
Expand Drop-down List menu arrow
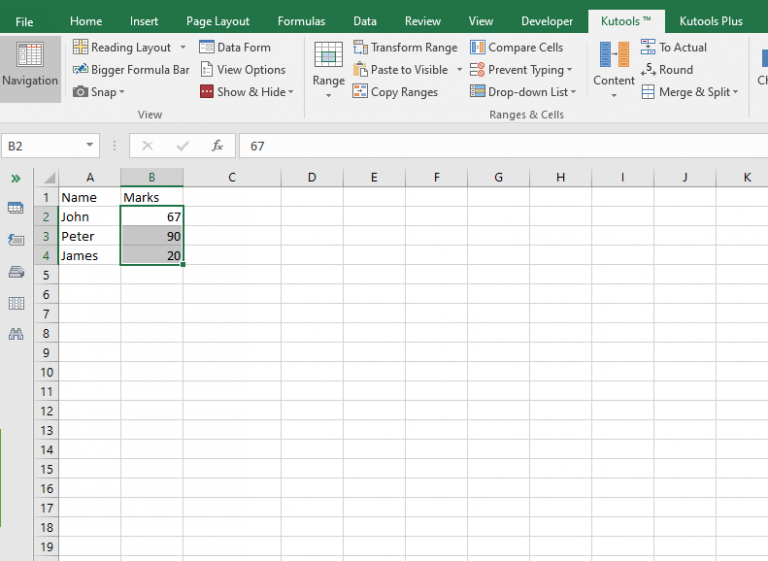click(573, 92)
